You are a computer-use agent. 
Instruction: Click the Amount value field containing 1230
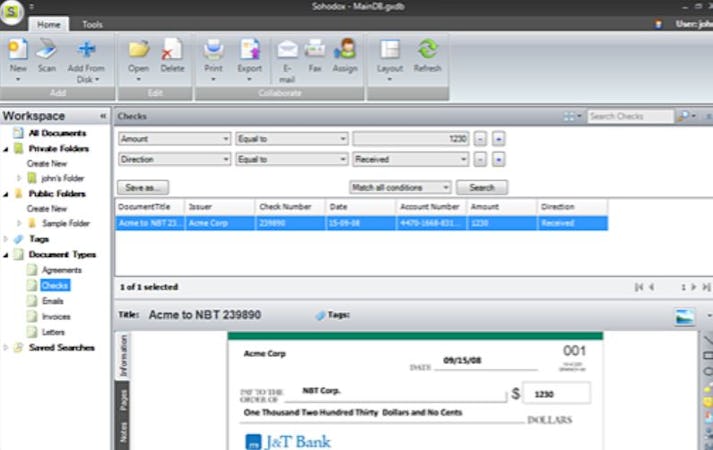click(x=411, y=139)
